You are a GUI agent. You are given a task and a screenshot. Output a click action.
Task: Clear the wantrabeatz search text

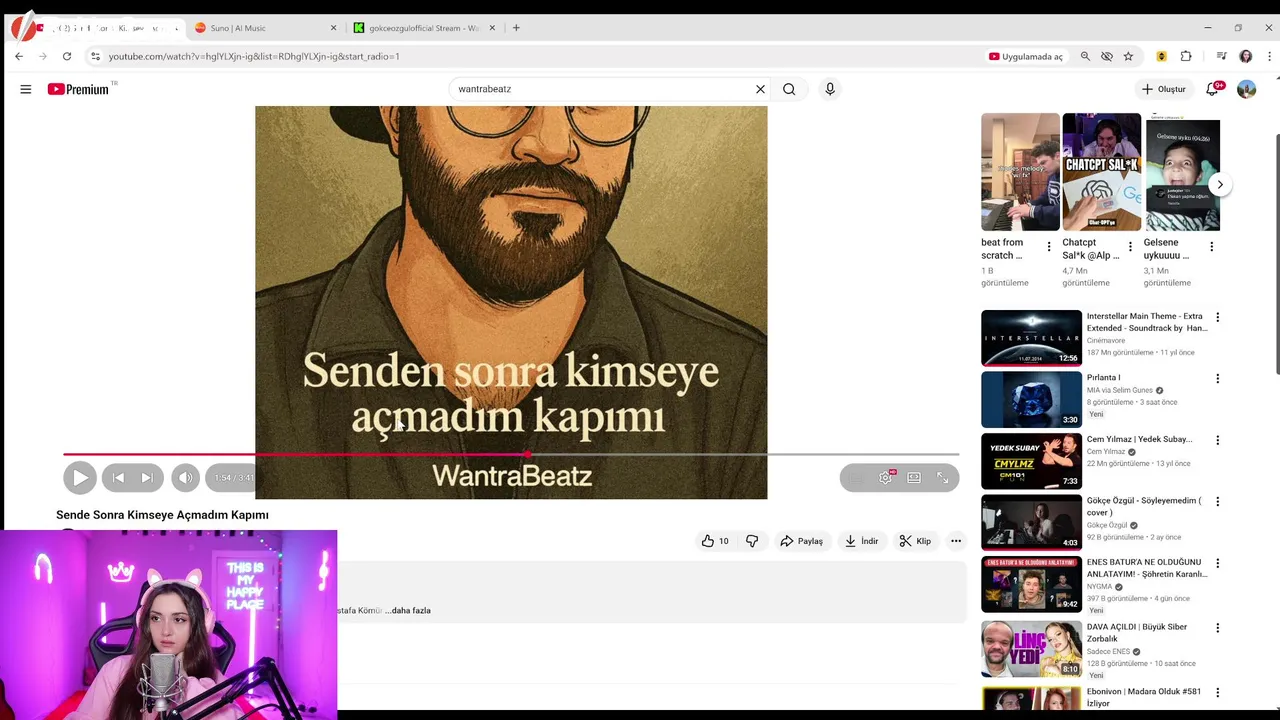[760, 89]
